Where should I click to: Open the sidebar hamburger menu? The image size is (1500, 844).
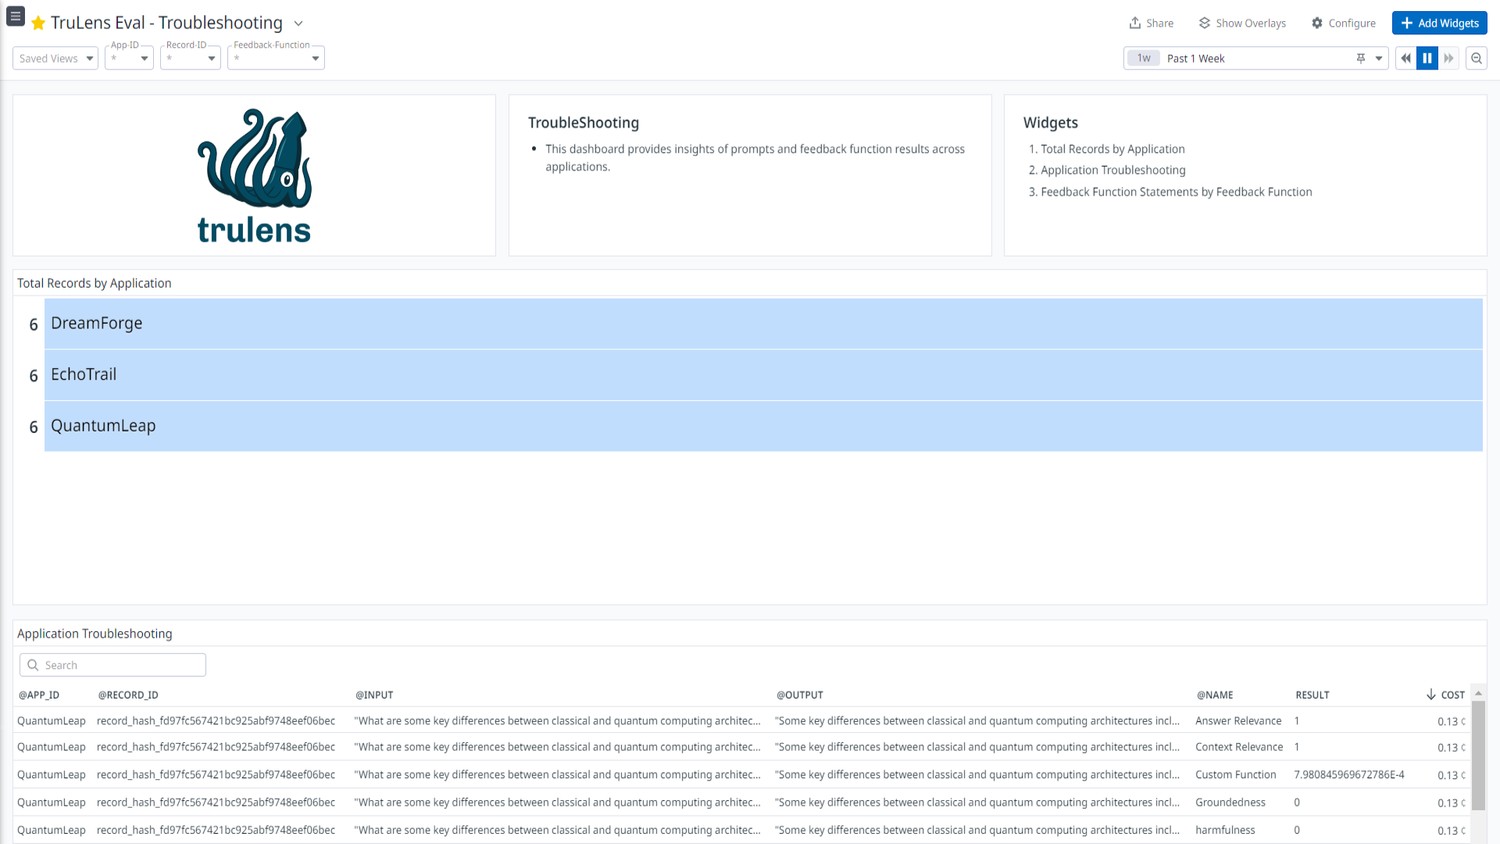pos(15,17)
